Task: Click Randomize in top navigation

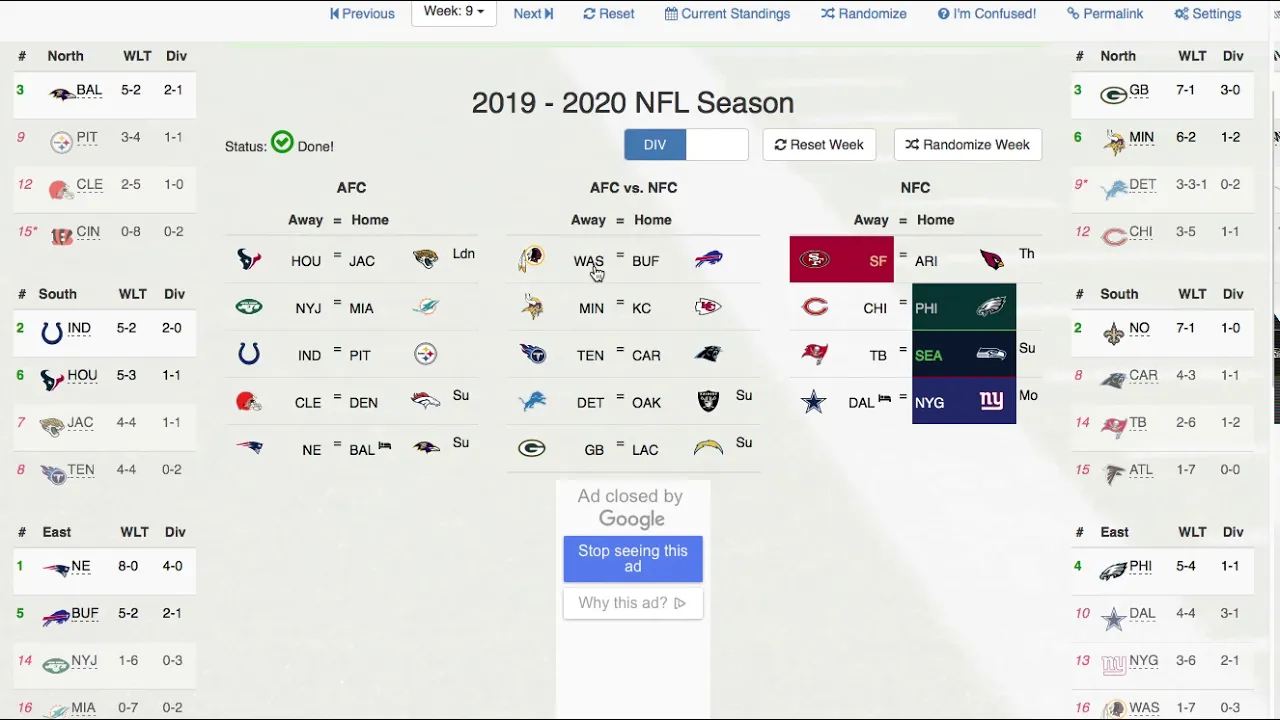Action: pyautogui.click(x=864, y=14)
